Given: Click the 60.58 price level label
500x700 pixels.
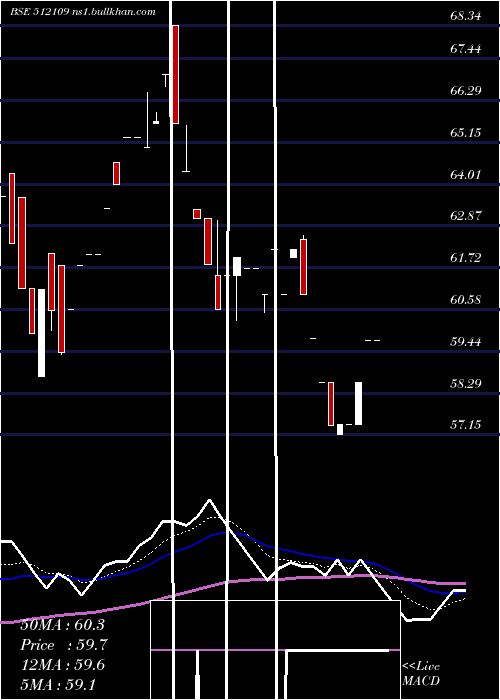Looking at the screenshot, I should pos(466,300).
